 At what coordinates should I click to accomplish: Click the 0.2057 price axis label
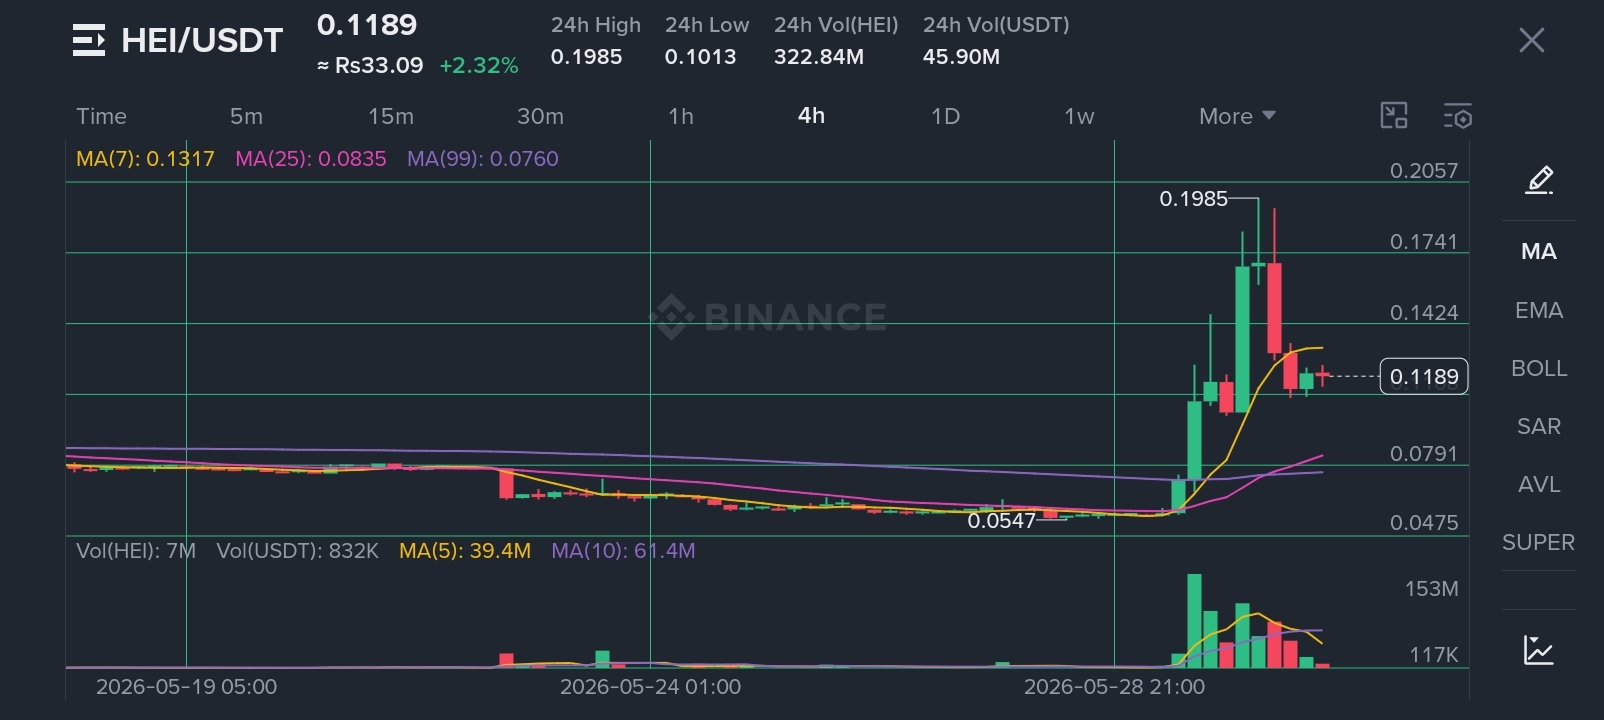(1424, 171)
